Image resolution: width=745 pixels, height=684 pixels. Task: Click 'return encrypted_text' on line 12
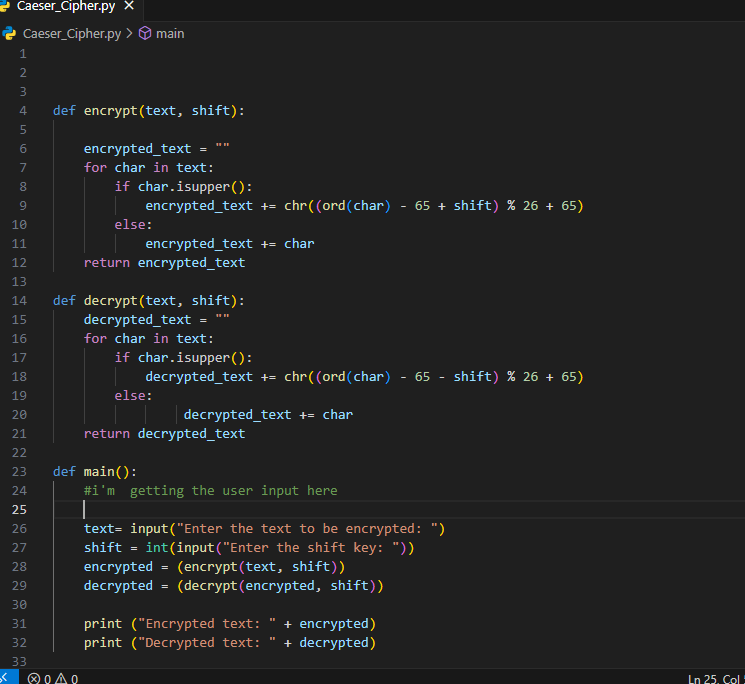click(x=164, y=263)
